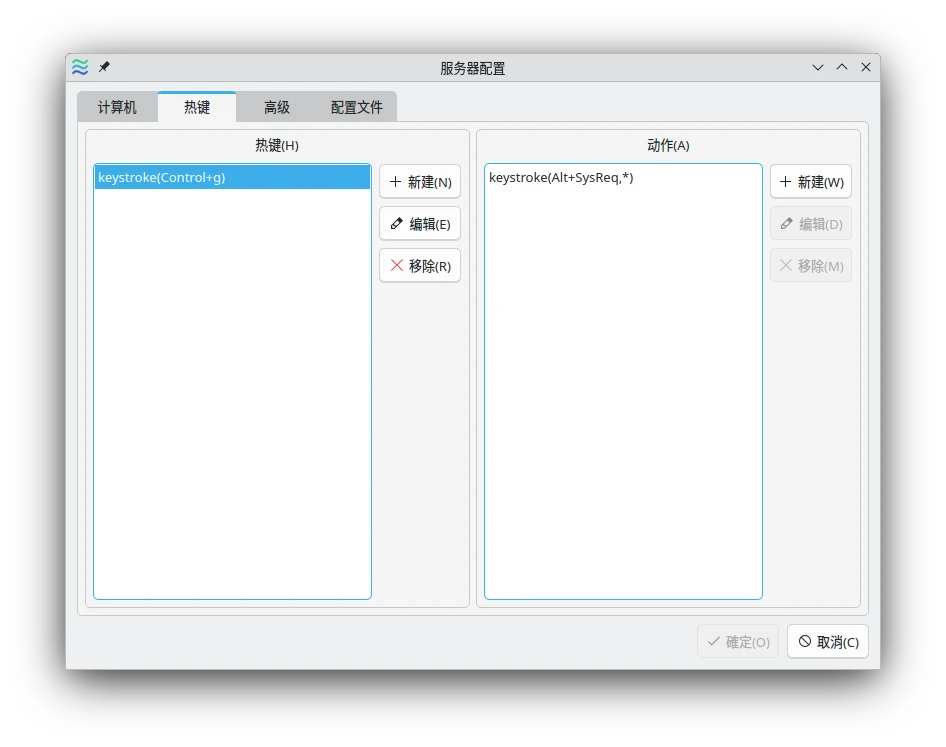The width and height of the screenshot is (946, 747).
Task: Edit the selected hotkey with 编辑(E)
Action: (x=420, y=224)
